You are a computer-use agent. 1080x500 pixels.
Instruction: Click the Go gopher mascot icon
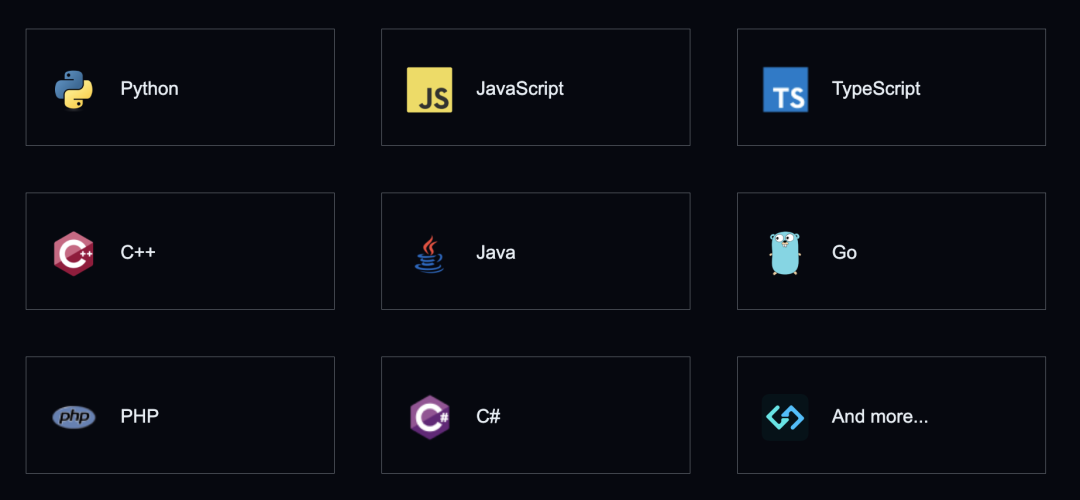pyautogui.click(x=785, y=253)
